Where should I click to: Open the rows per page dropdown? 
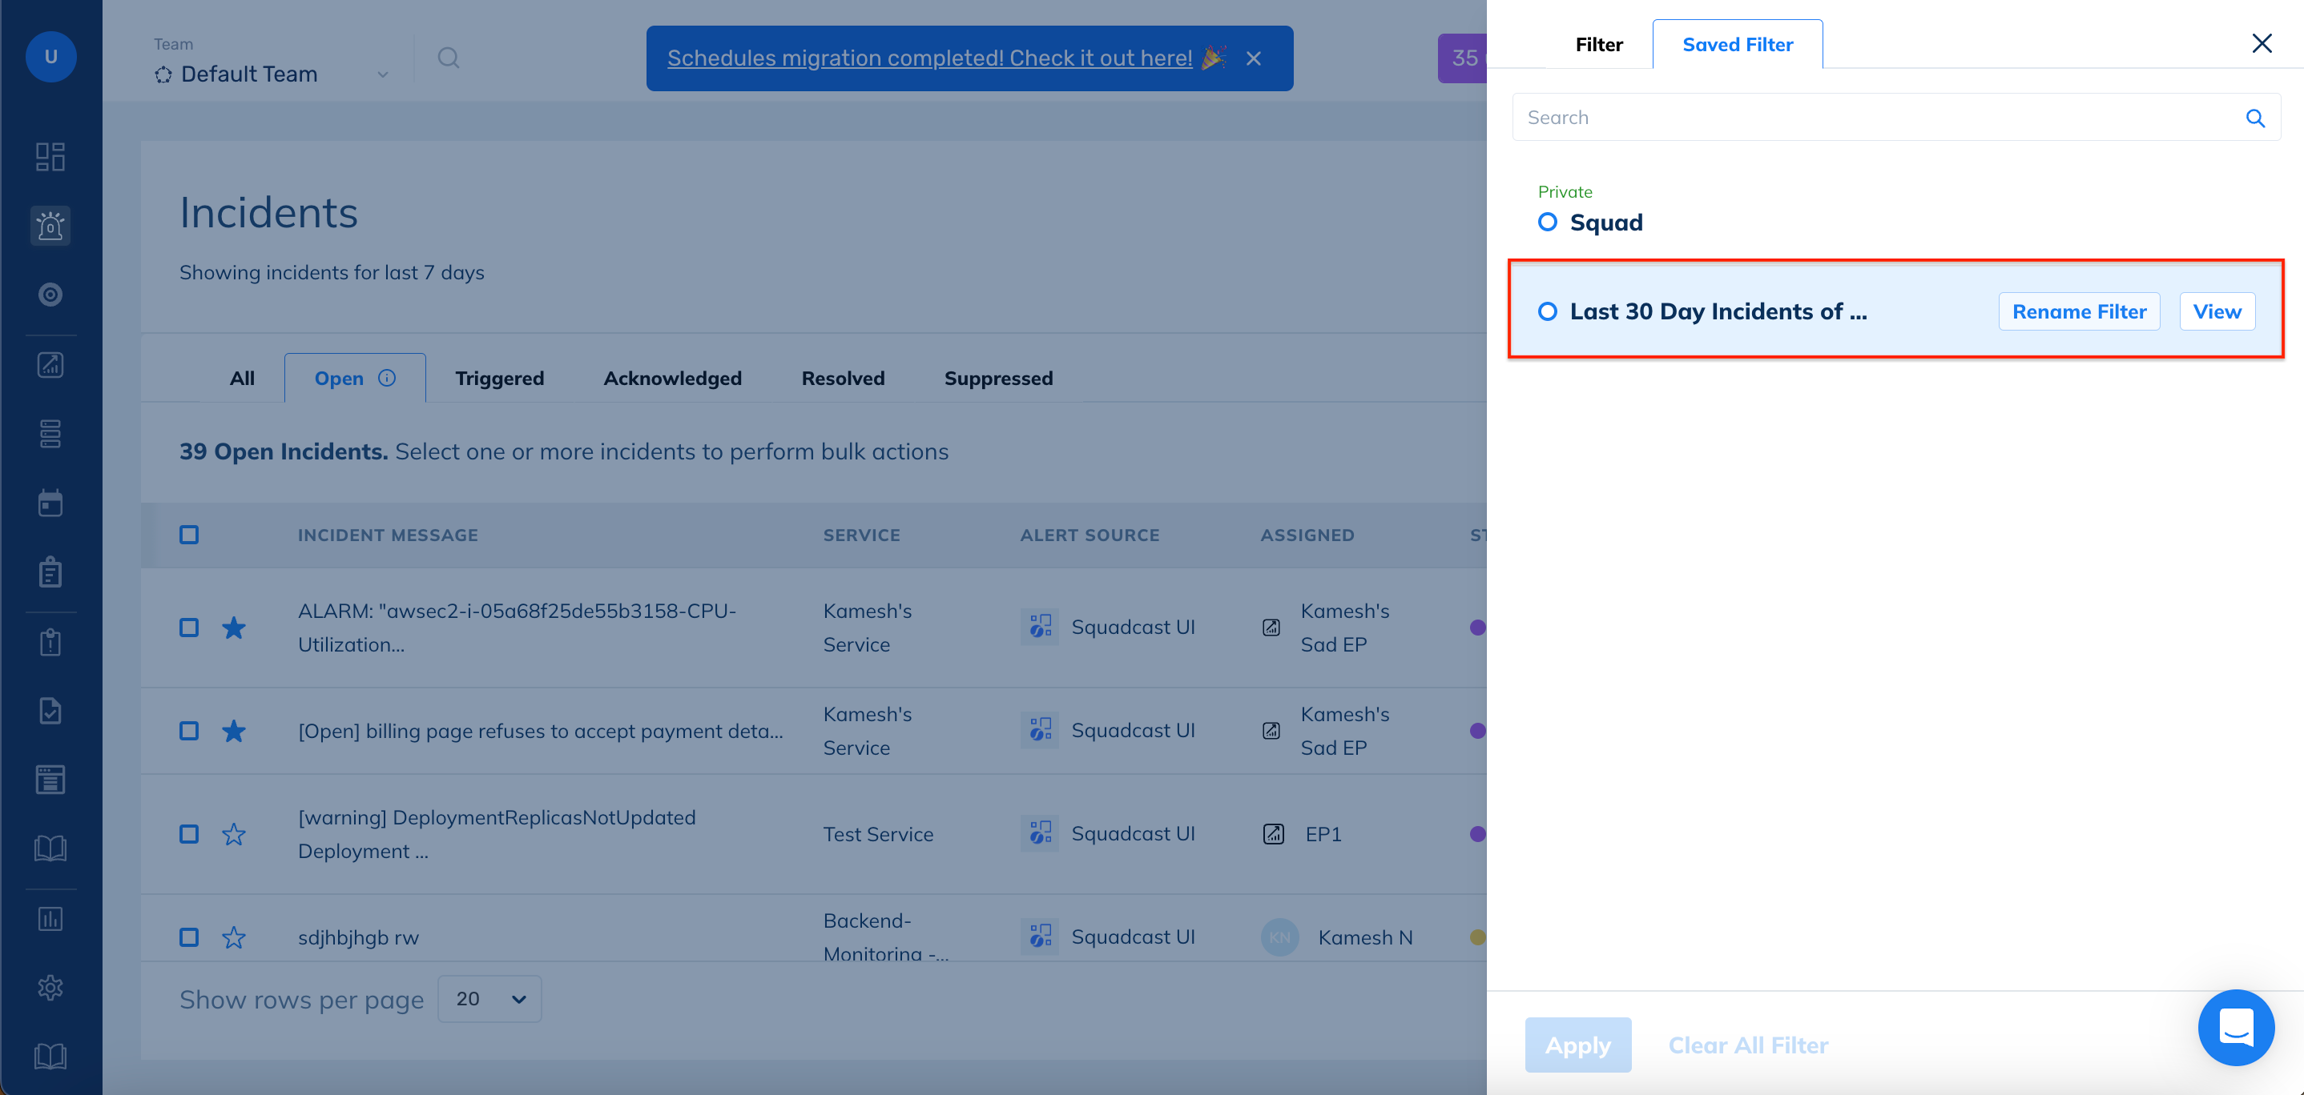coord(490,999)
